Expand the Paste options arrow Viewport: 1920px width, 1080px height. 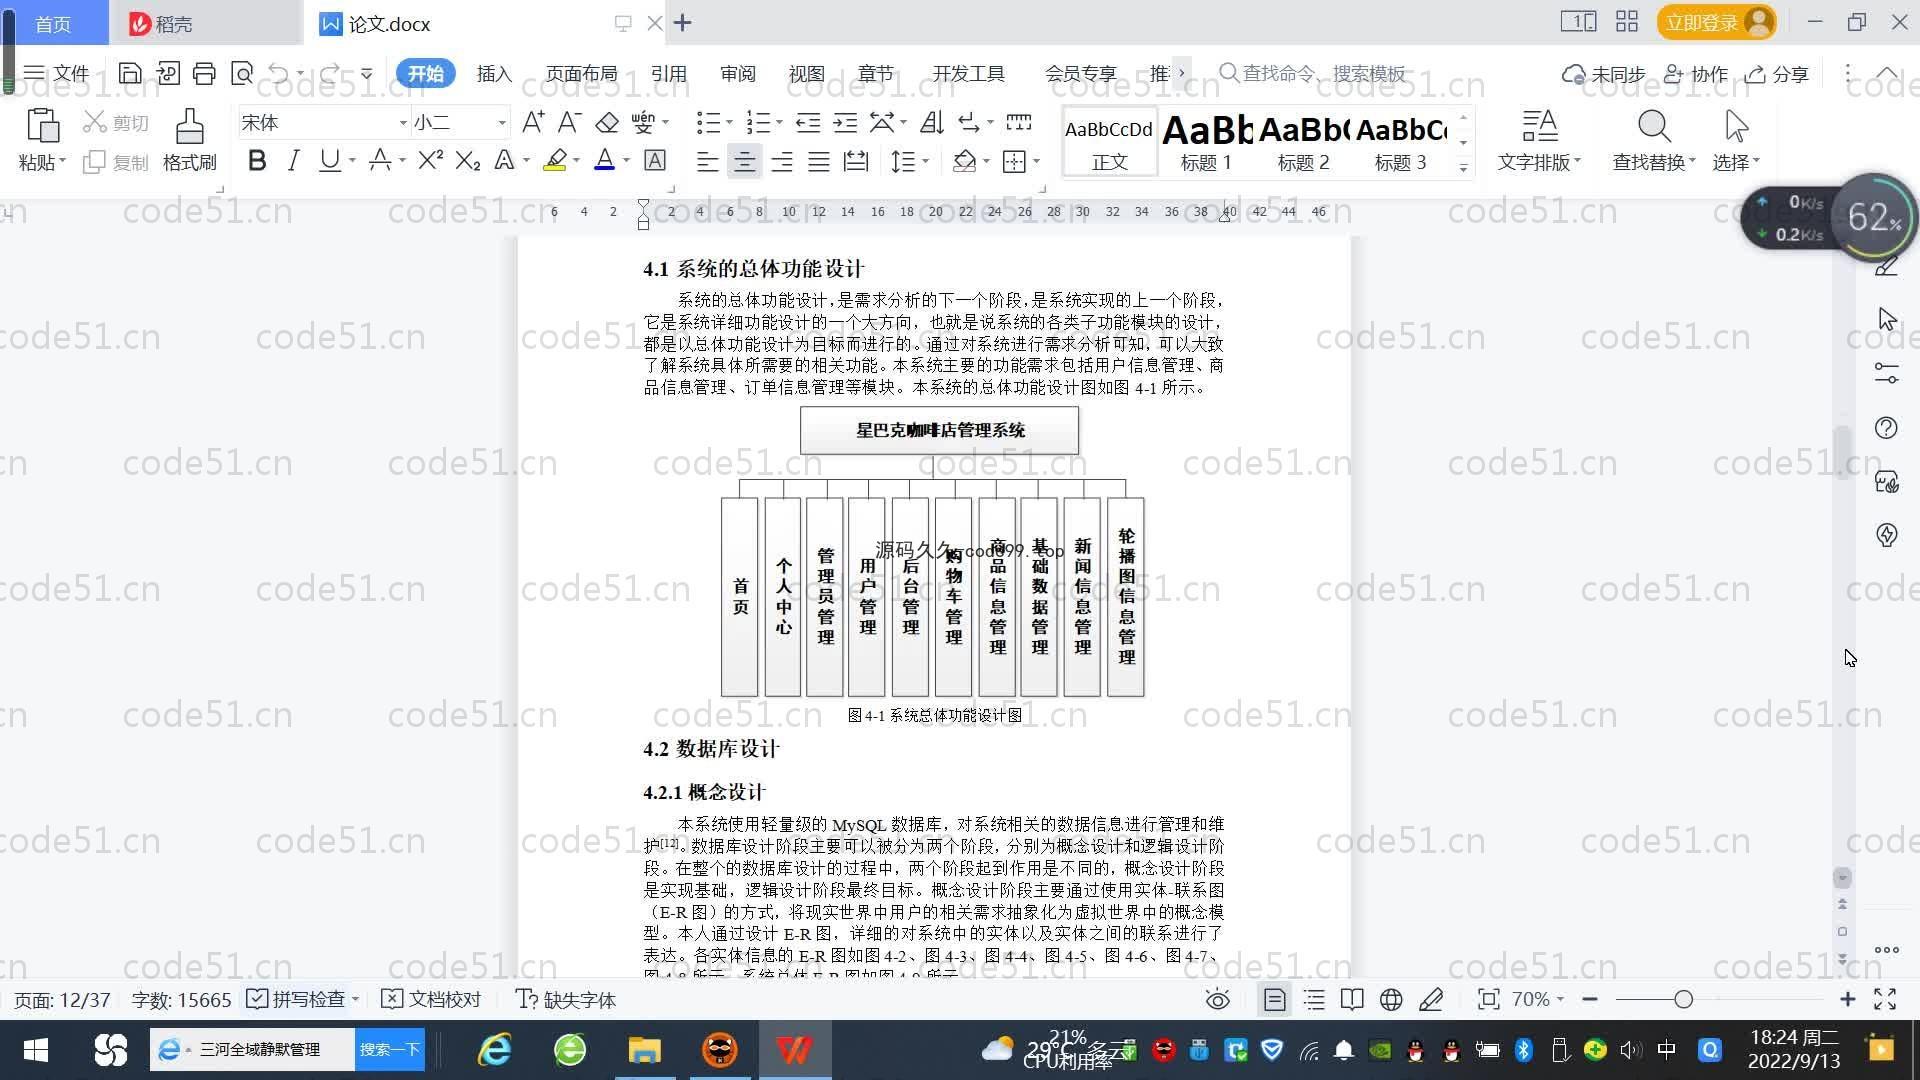click(62, 161)
